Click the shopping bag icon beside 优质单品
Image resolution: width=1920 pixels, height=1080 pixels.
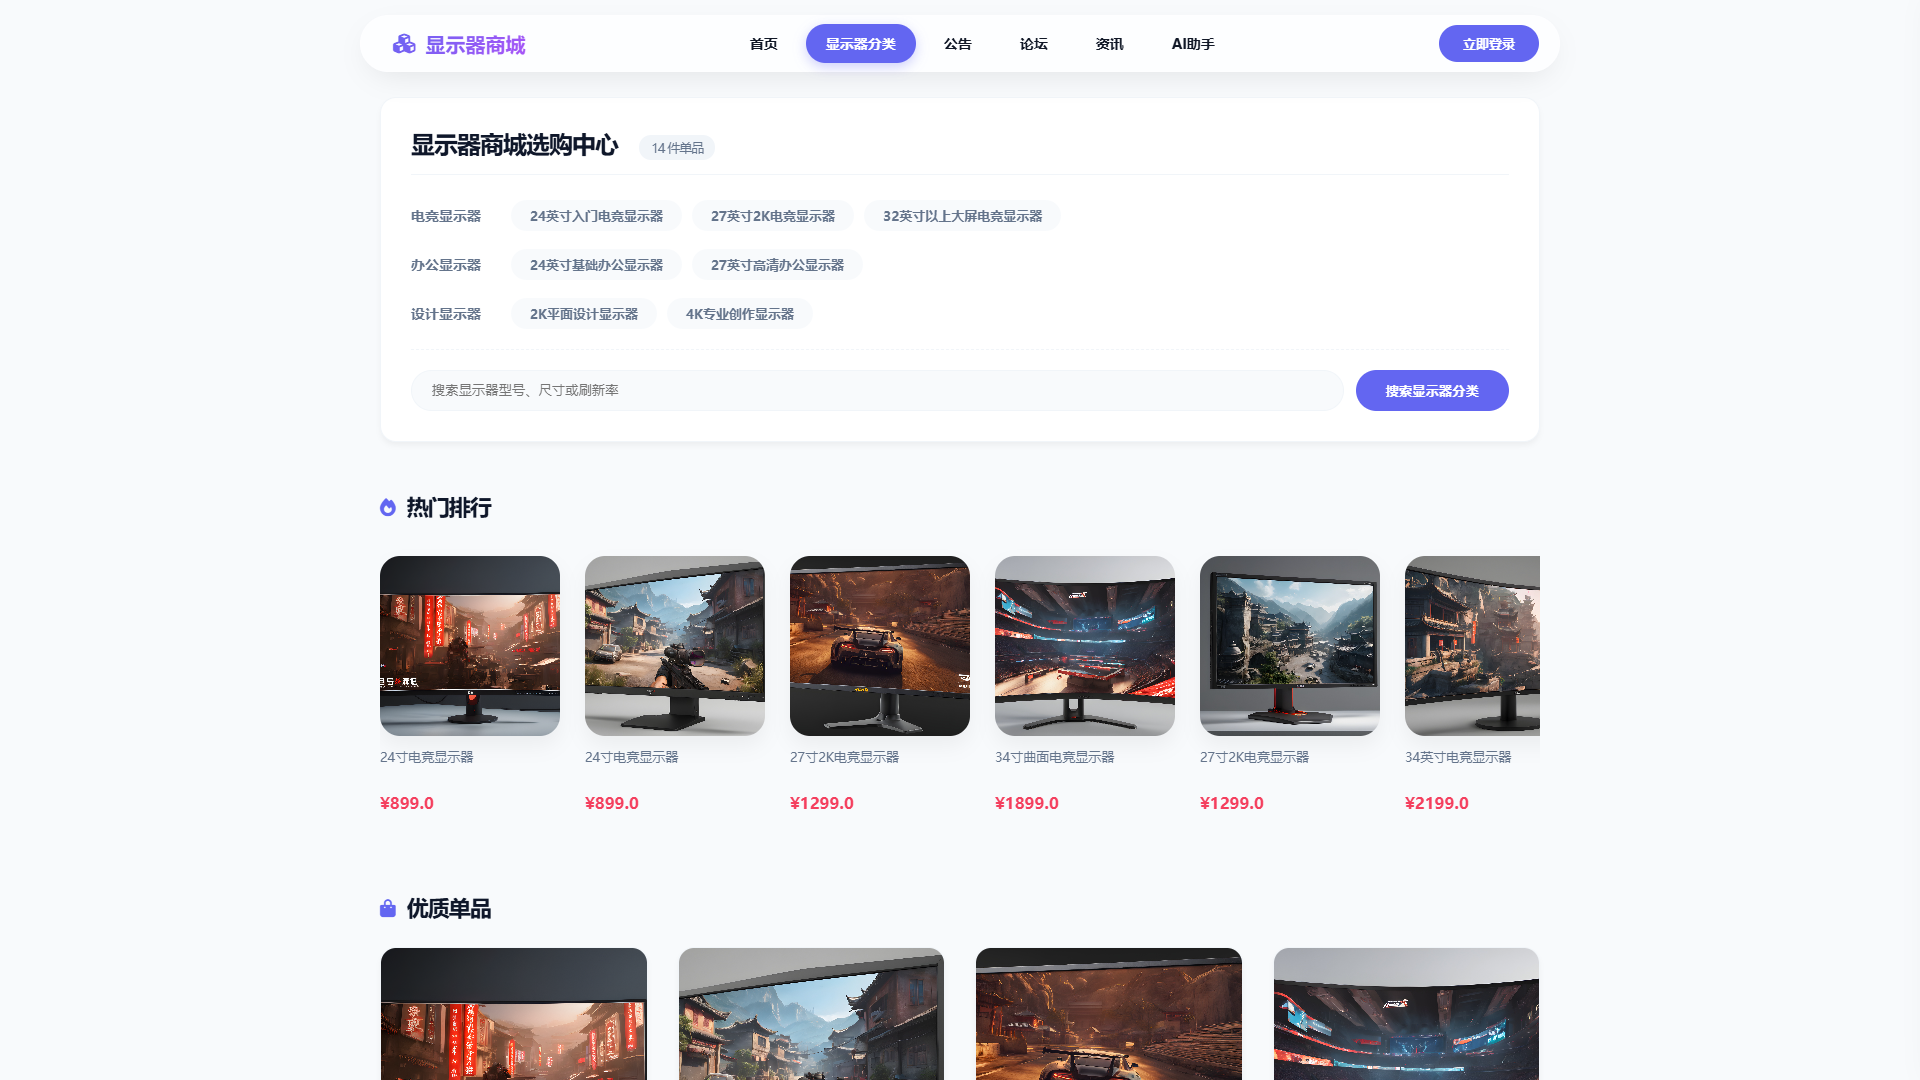388,908
